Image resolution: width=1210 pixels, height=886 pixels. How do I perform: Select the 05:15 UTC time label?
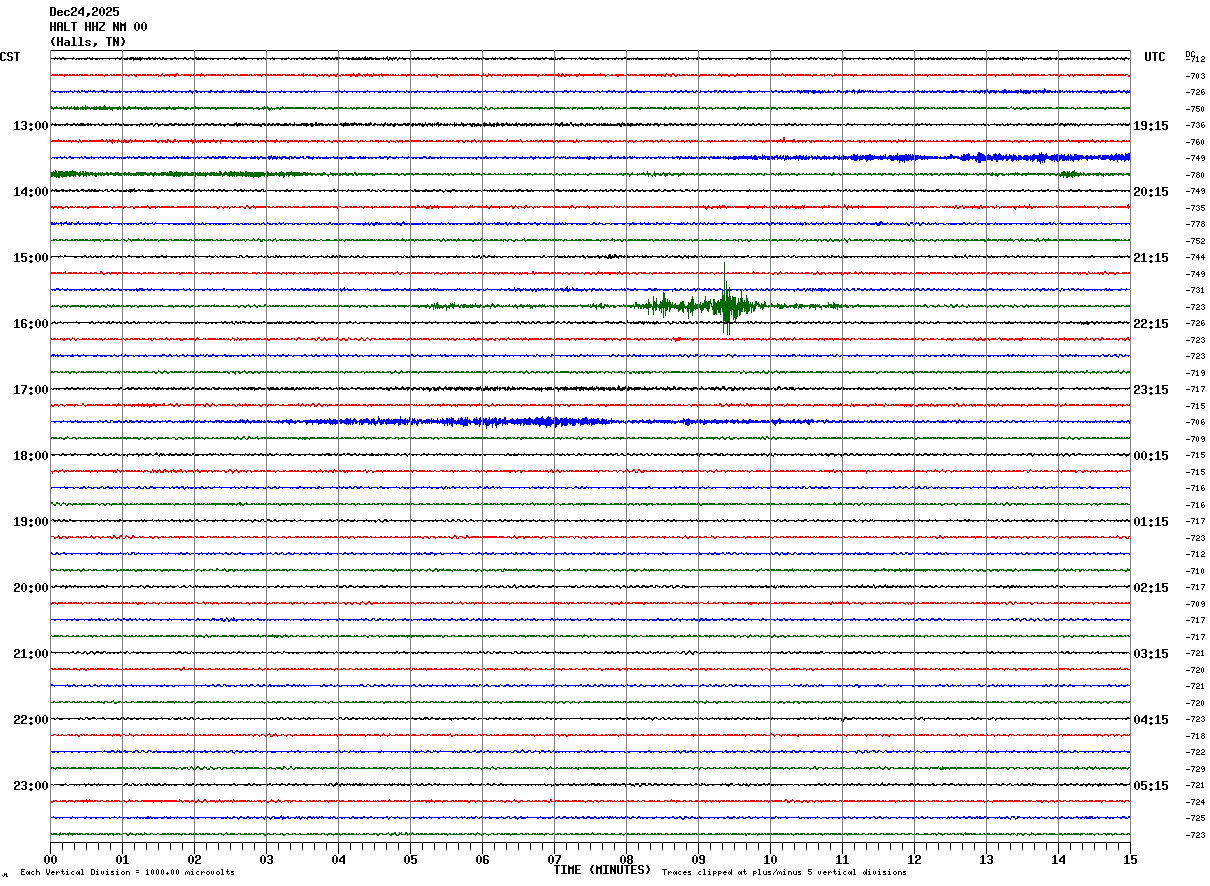point(1150,786)
